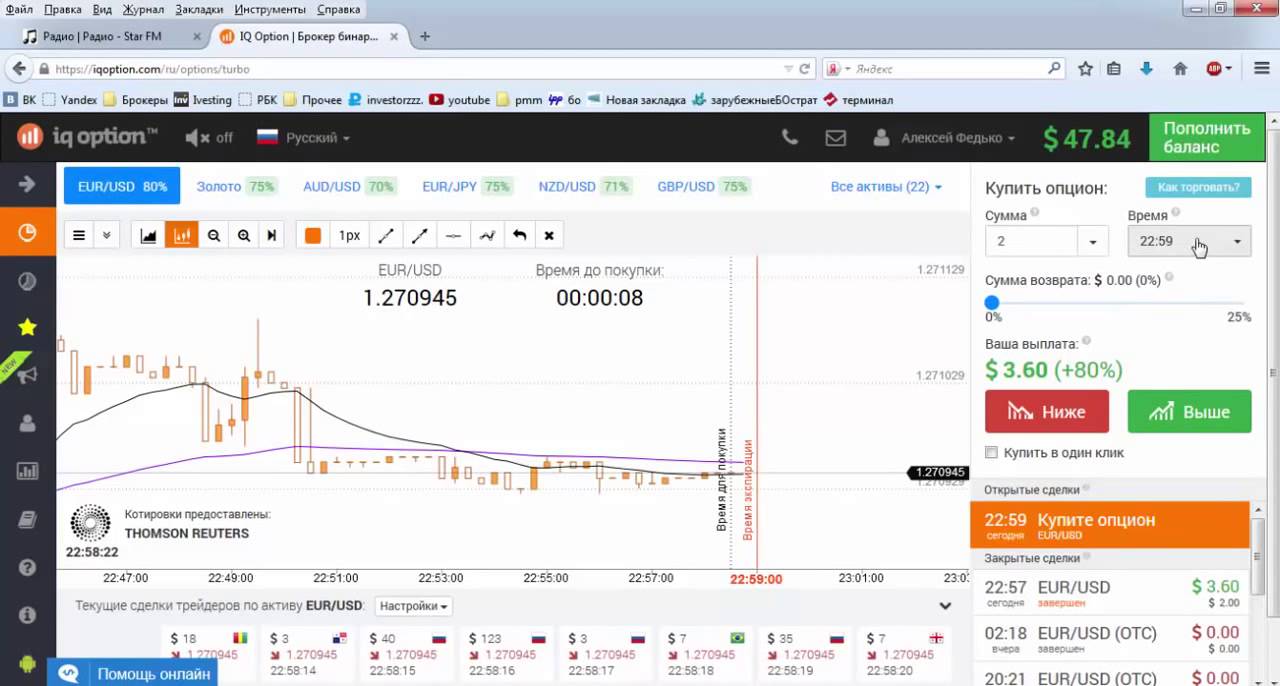Undo last drawing with the arrow icon
This screenshot has height=686, width=1280.
pos(519,236)
